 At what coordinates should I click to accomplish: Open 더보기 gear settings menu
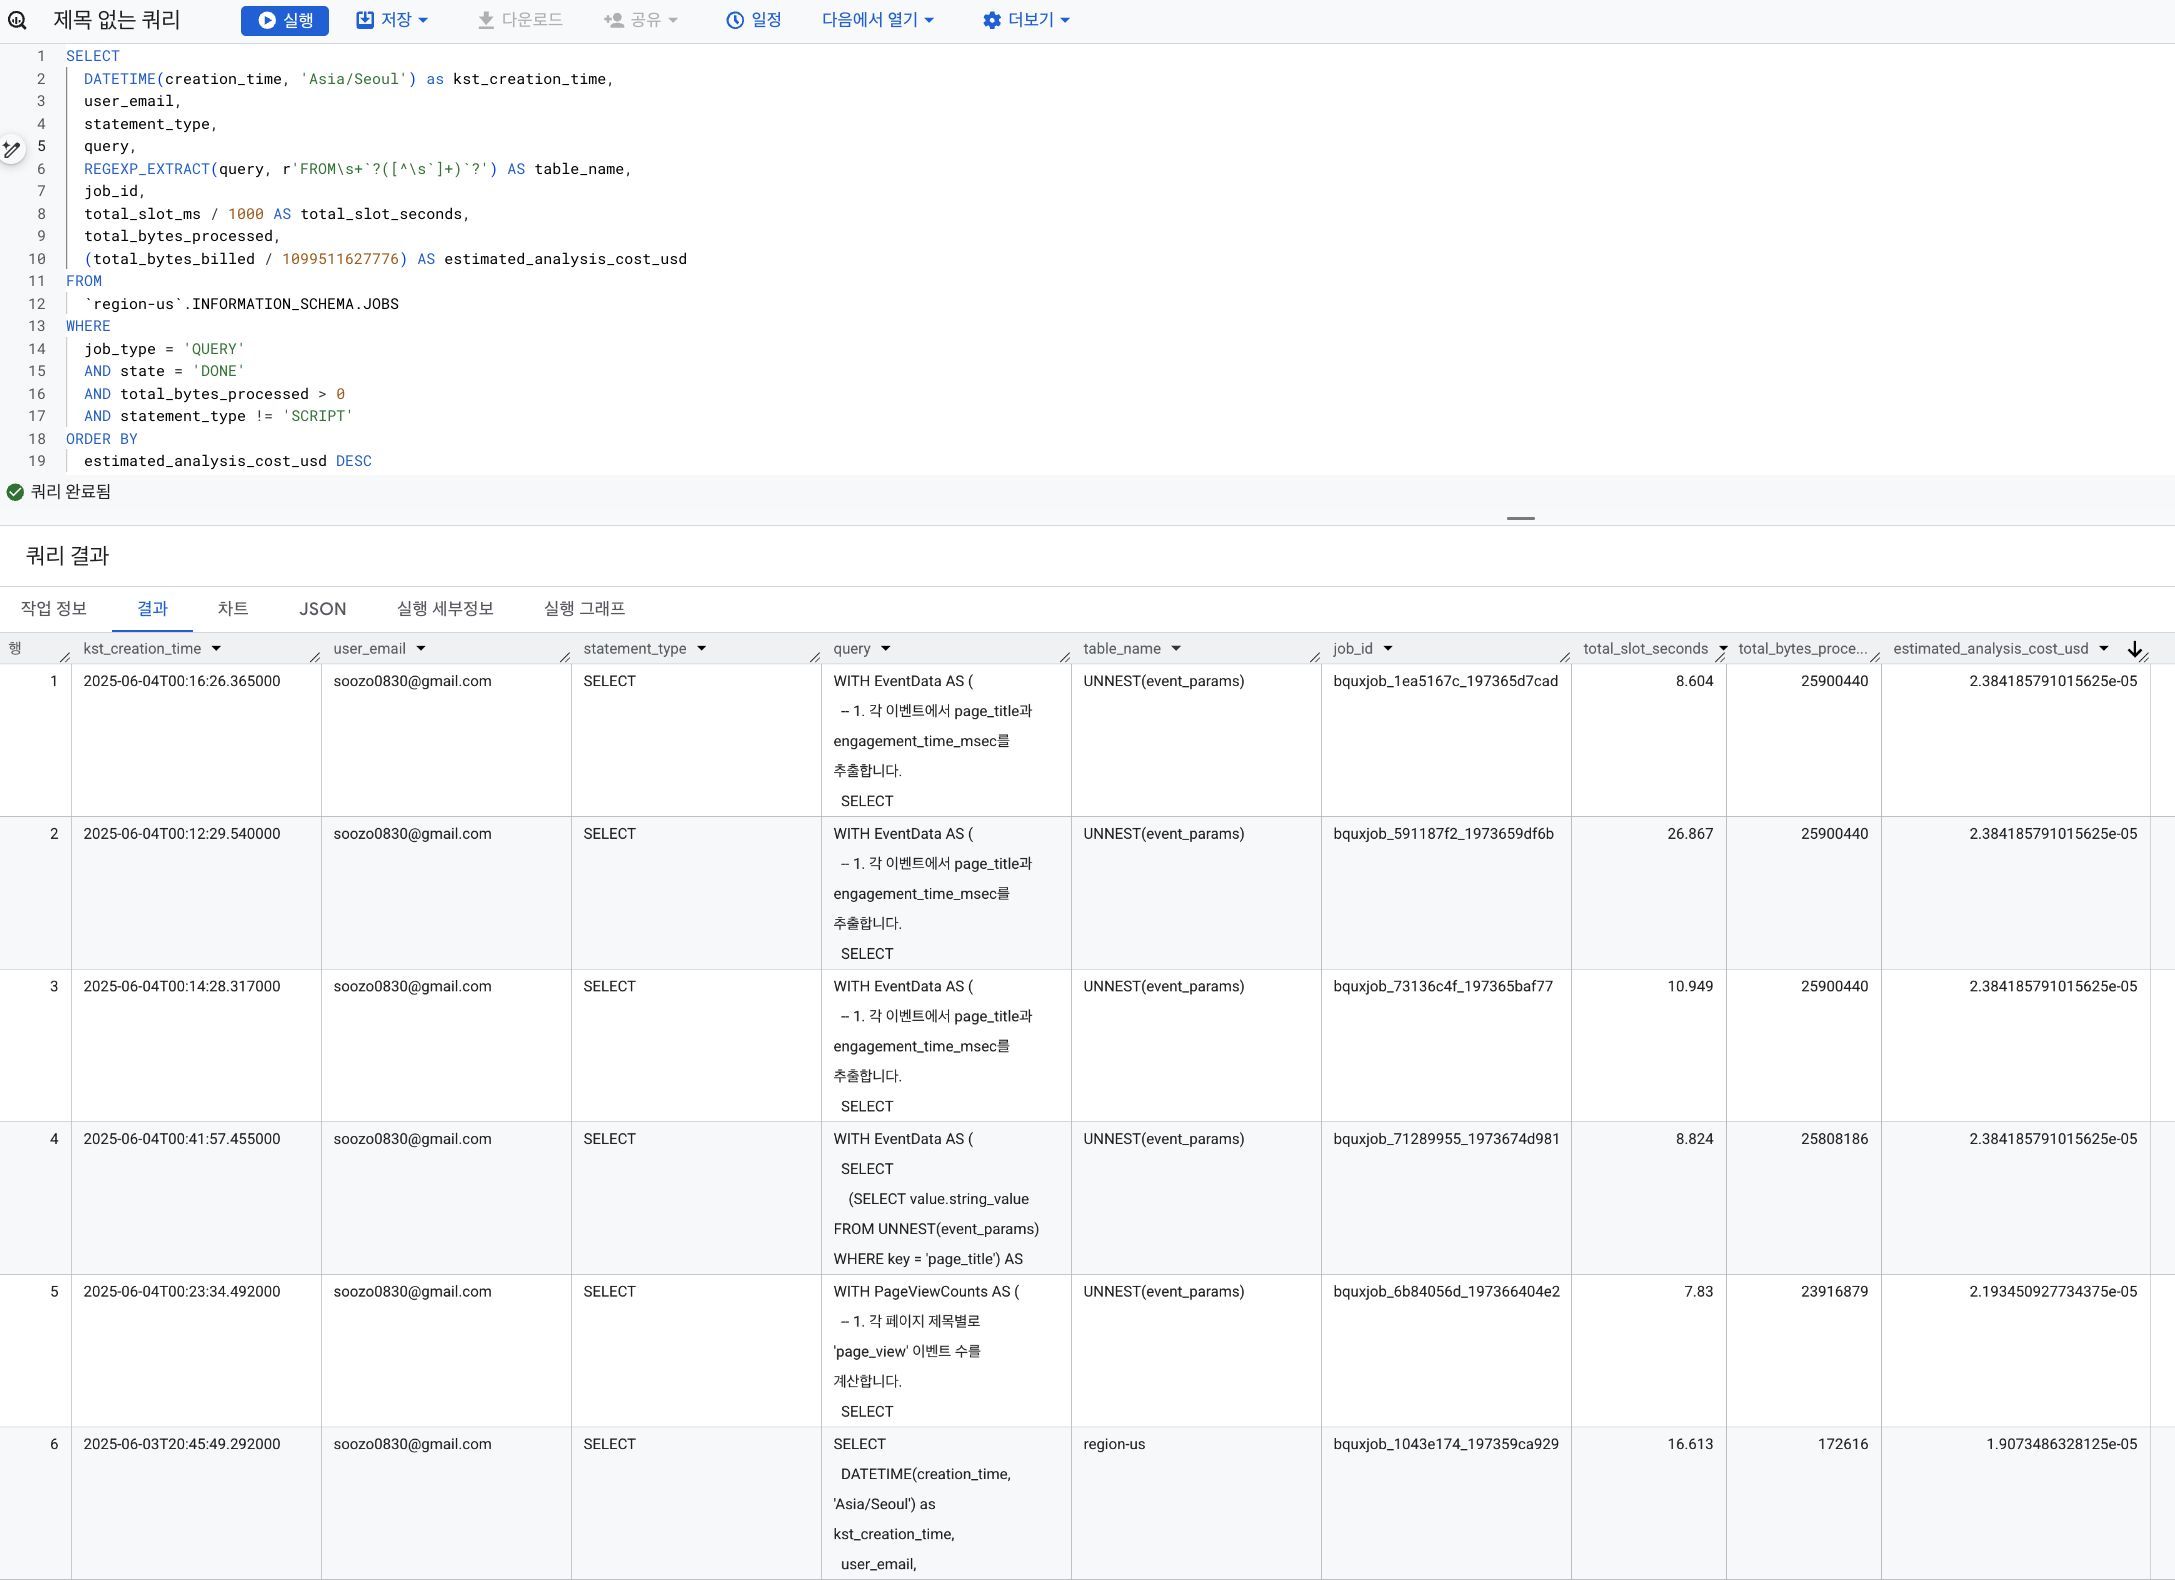(1026, 20)
